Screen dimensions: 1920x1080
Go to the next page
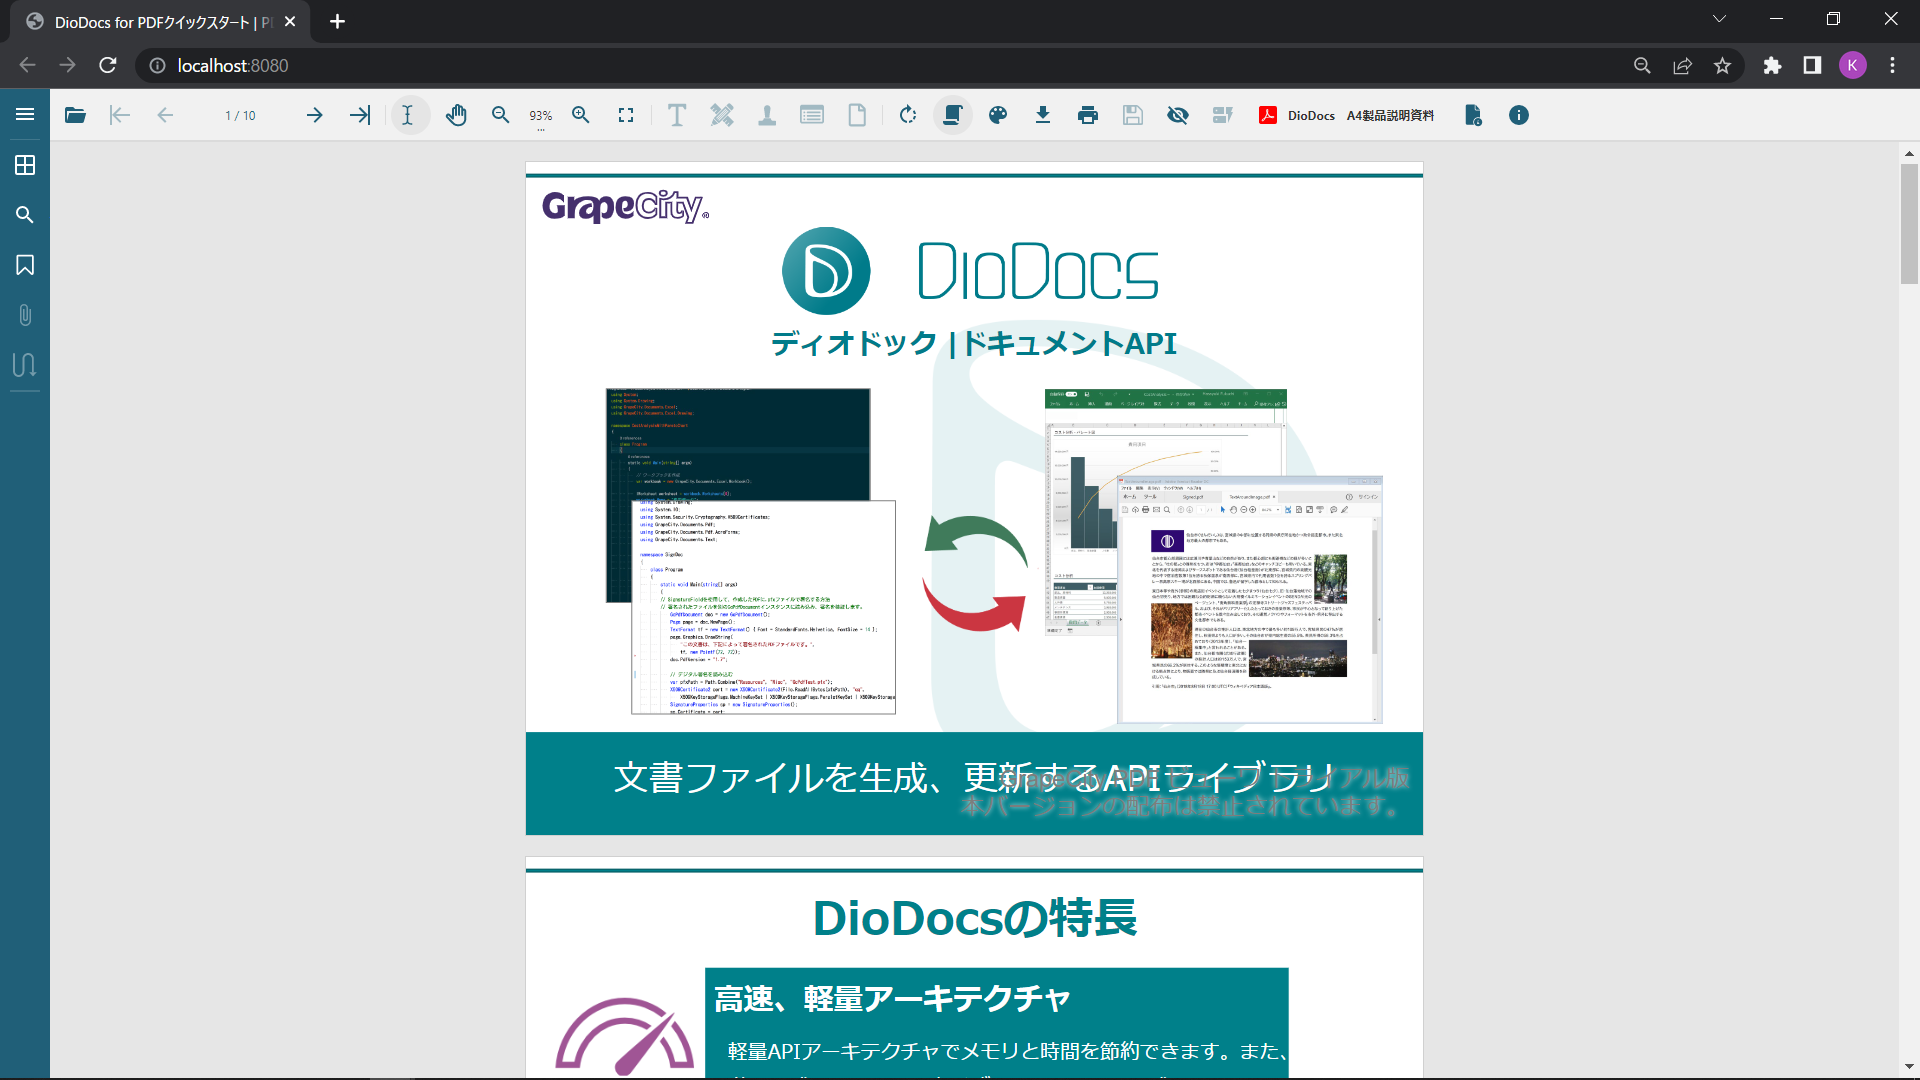[315, 115]
